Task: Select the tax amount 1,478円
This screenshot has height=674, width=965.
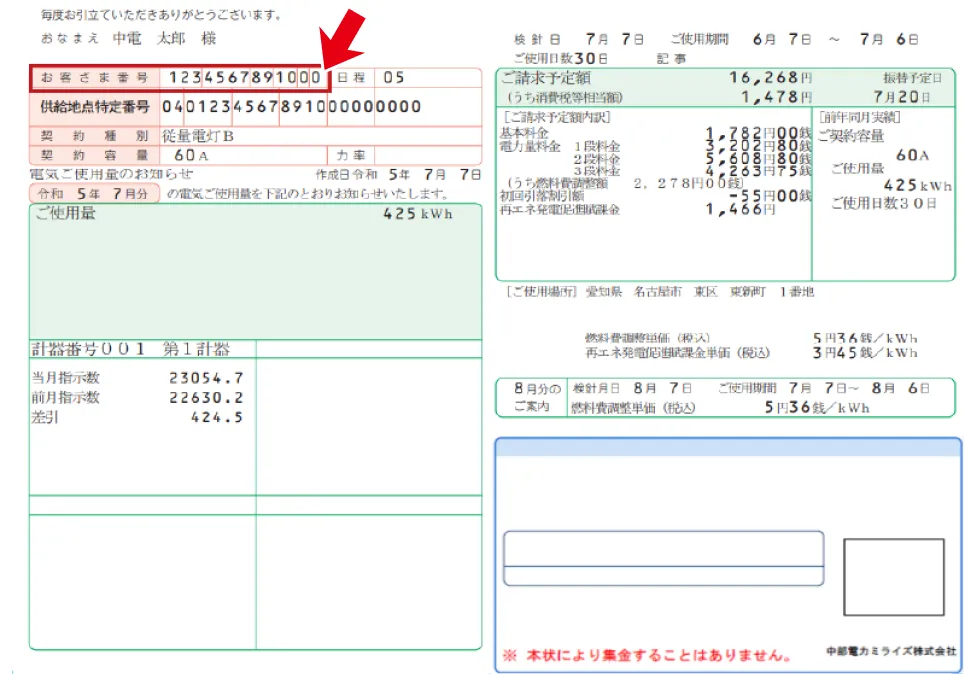Action: pos(777,97)
